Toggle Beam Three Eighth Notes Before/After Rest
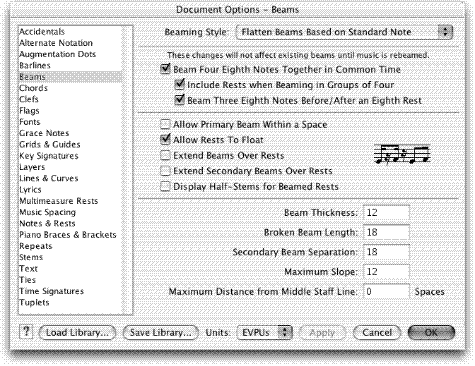Screen dimensions: 475x366 click(179, 100)
